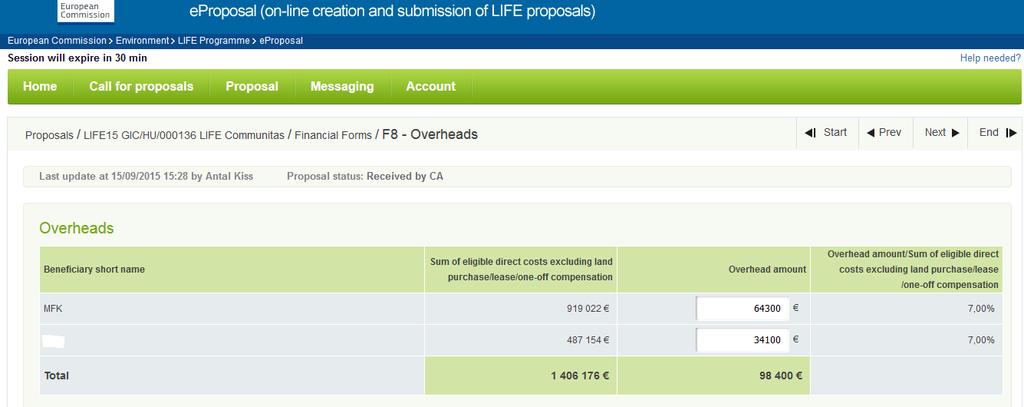Click the Help needed? link
1024x407 pixels.
click(x=990, y=58)
